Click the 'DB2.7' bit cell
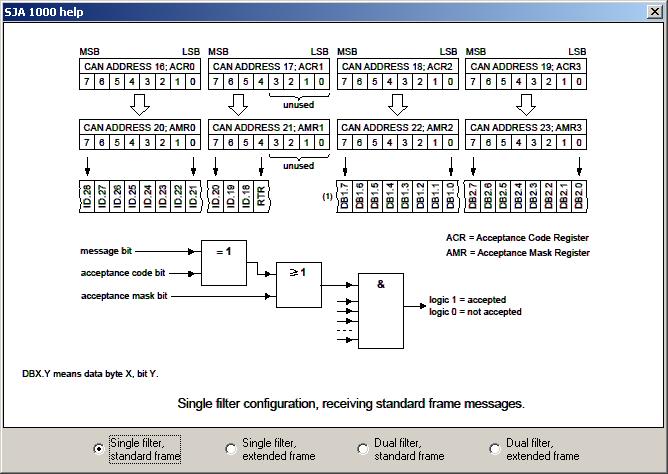Screen dimensions: 668x474 click(x=473, y=196)
